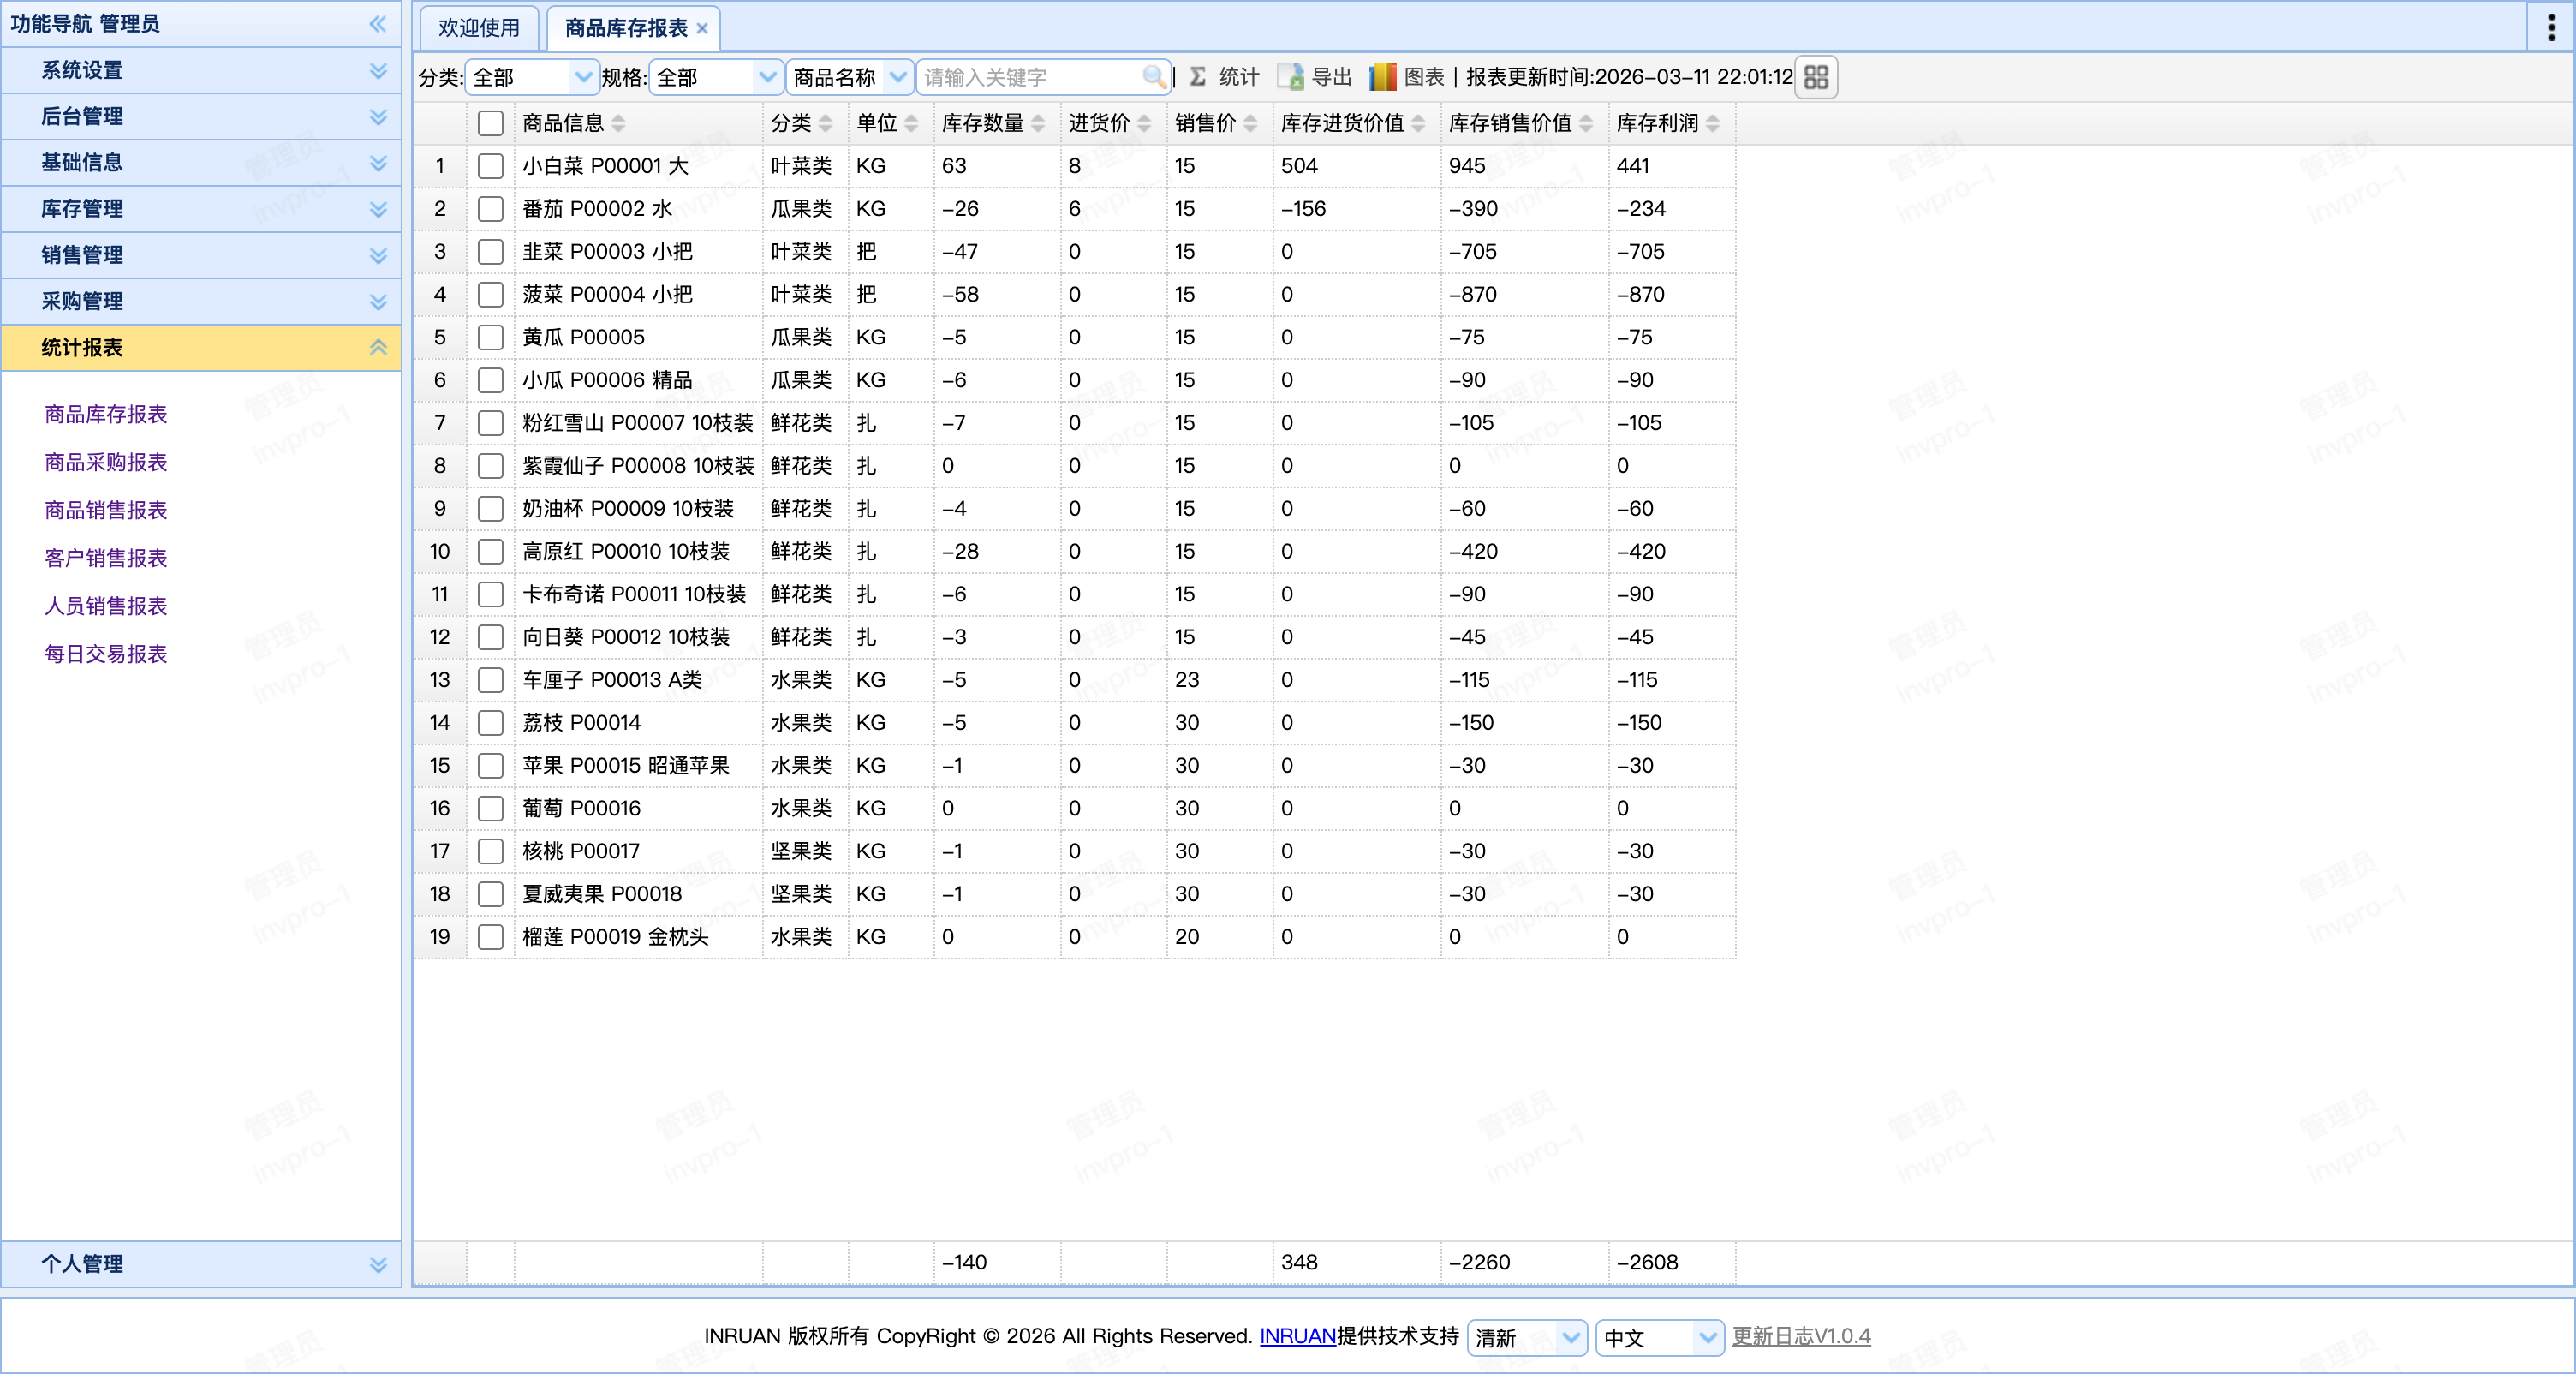Check the box for 小白菜 P00001
Image resolution: width=2576 pixels, height=1374 pixels.
click(490, 166)
